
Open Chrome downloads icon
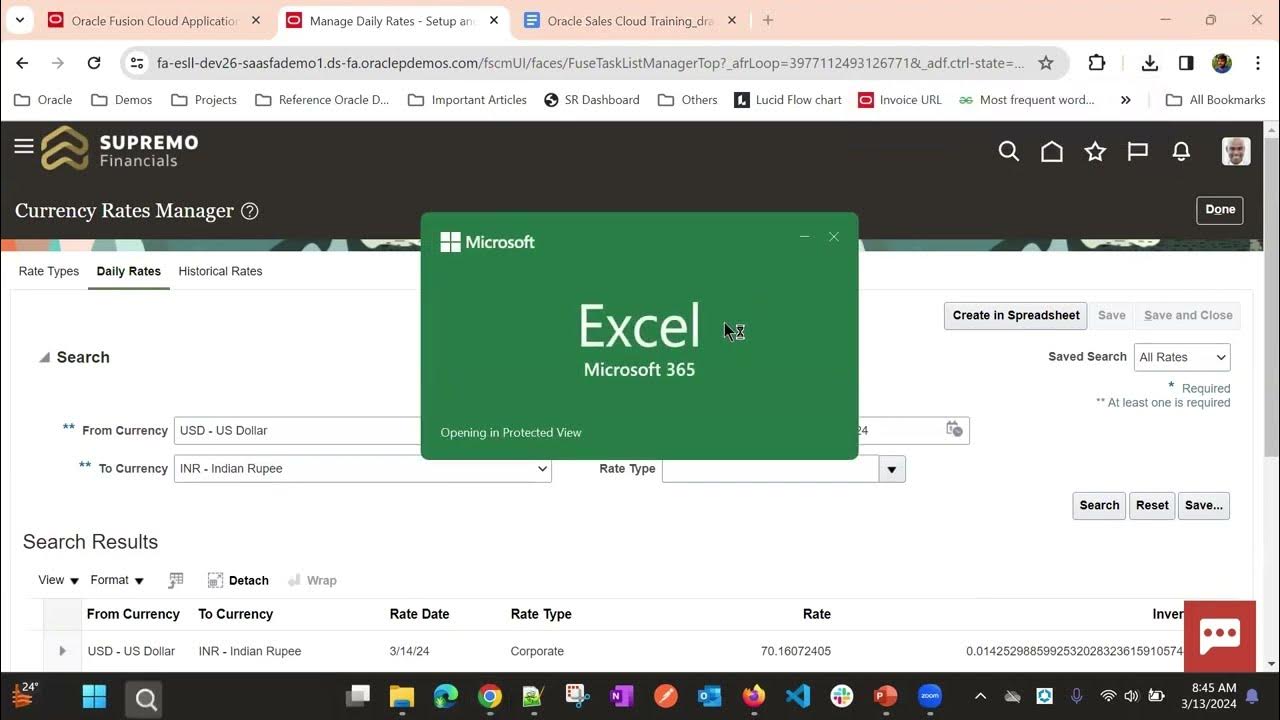[x=1150, y=63]
